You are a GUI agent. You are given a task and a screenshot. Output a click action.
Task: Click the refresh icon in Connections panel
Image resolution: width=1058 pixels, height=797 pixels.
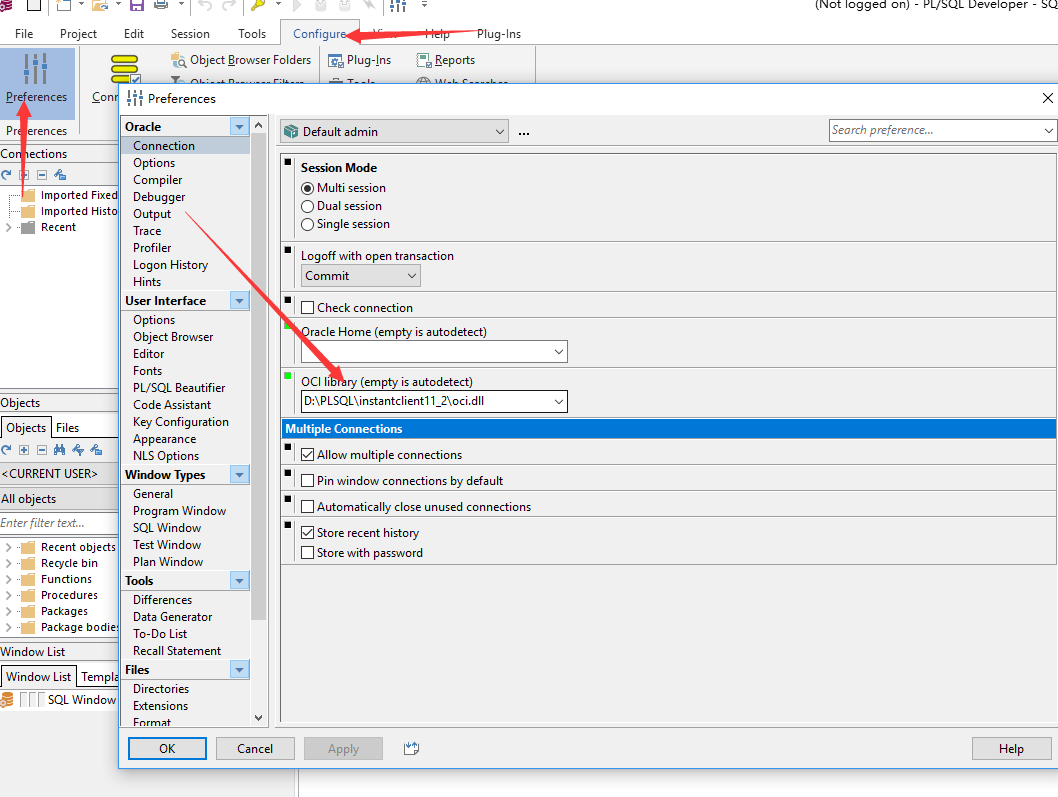(7, 174)
